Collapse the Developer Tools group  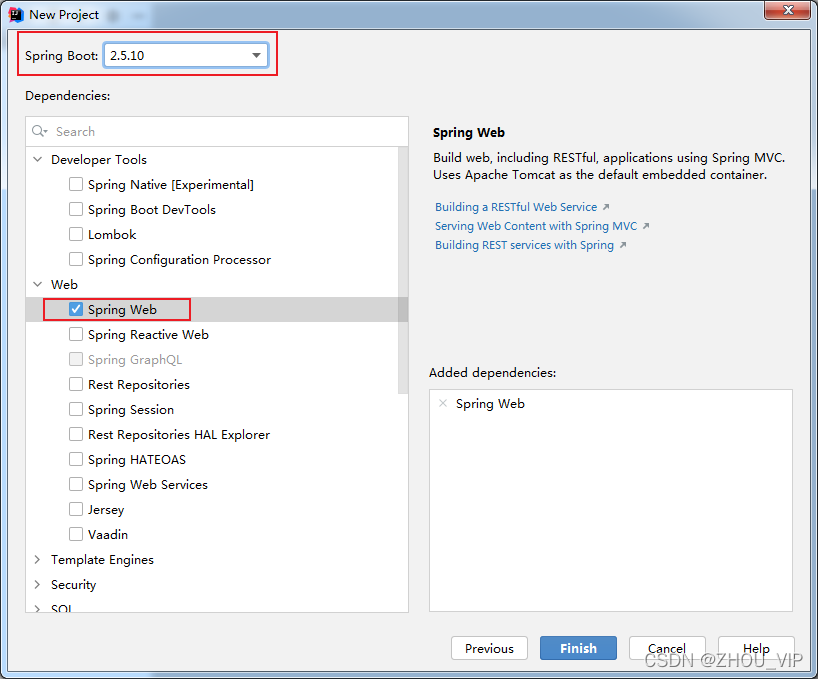(38, 159)
